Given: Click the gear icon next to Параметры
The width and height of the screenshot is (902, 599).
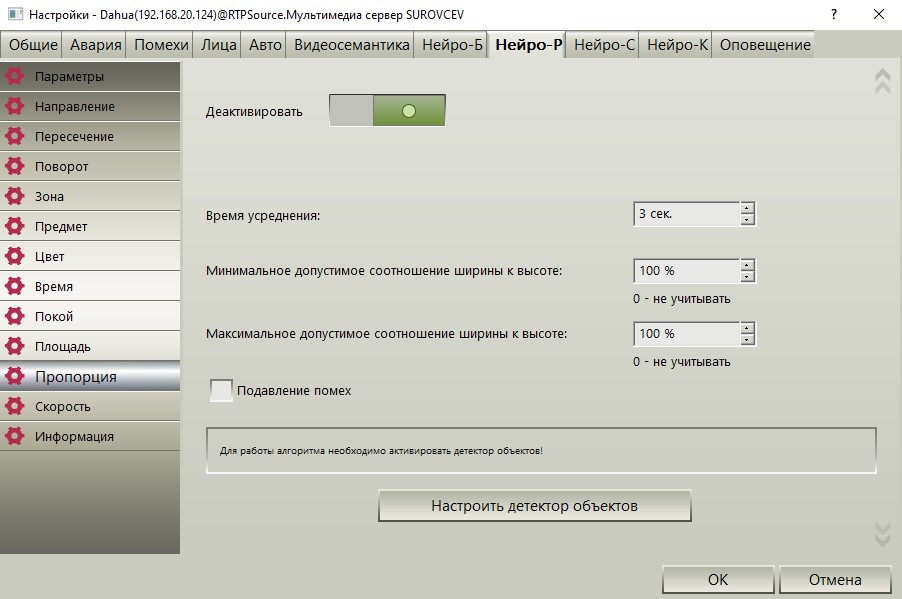Looking at the screenshot, I should click(14, 76).
